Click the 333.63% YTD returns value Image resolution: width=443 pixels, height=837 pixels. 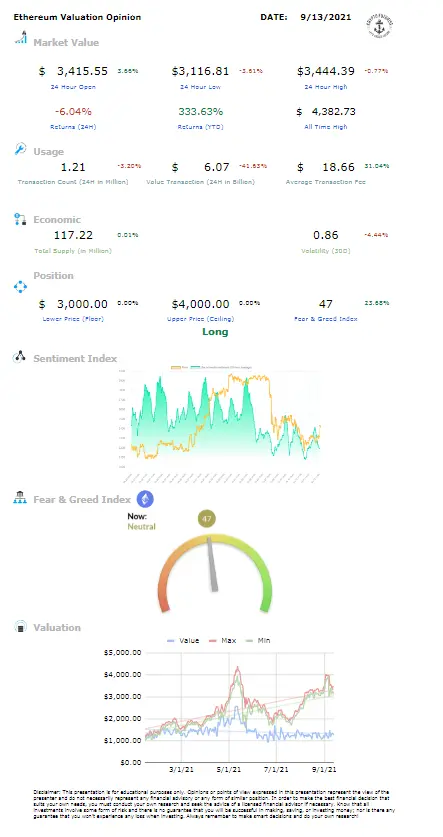pos(200,112)
